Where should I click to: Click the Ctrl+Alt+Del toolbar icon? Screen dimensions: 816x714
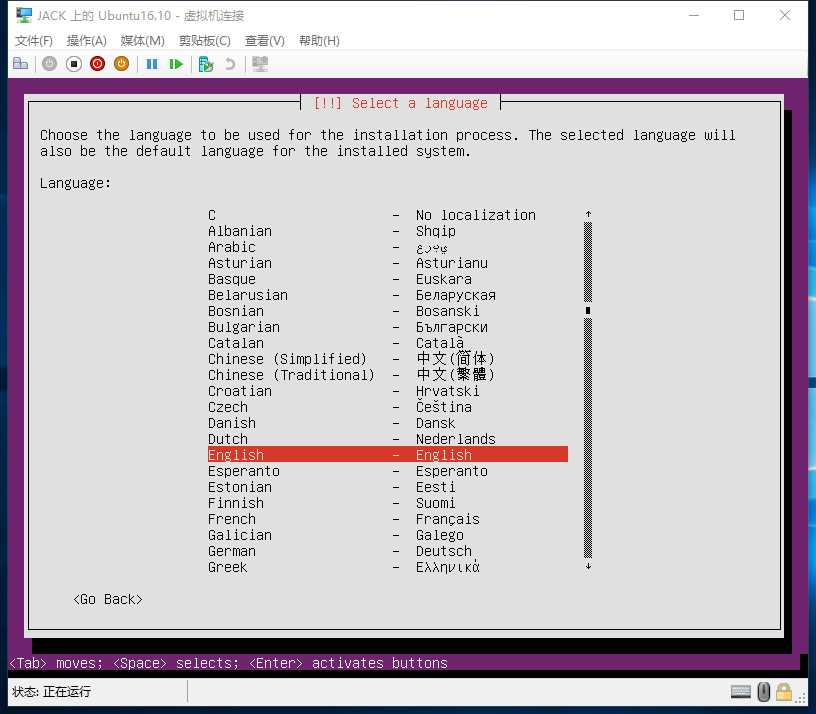pyautogui.click(x=20, y=63)
